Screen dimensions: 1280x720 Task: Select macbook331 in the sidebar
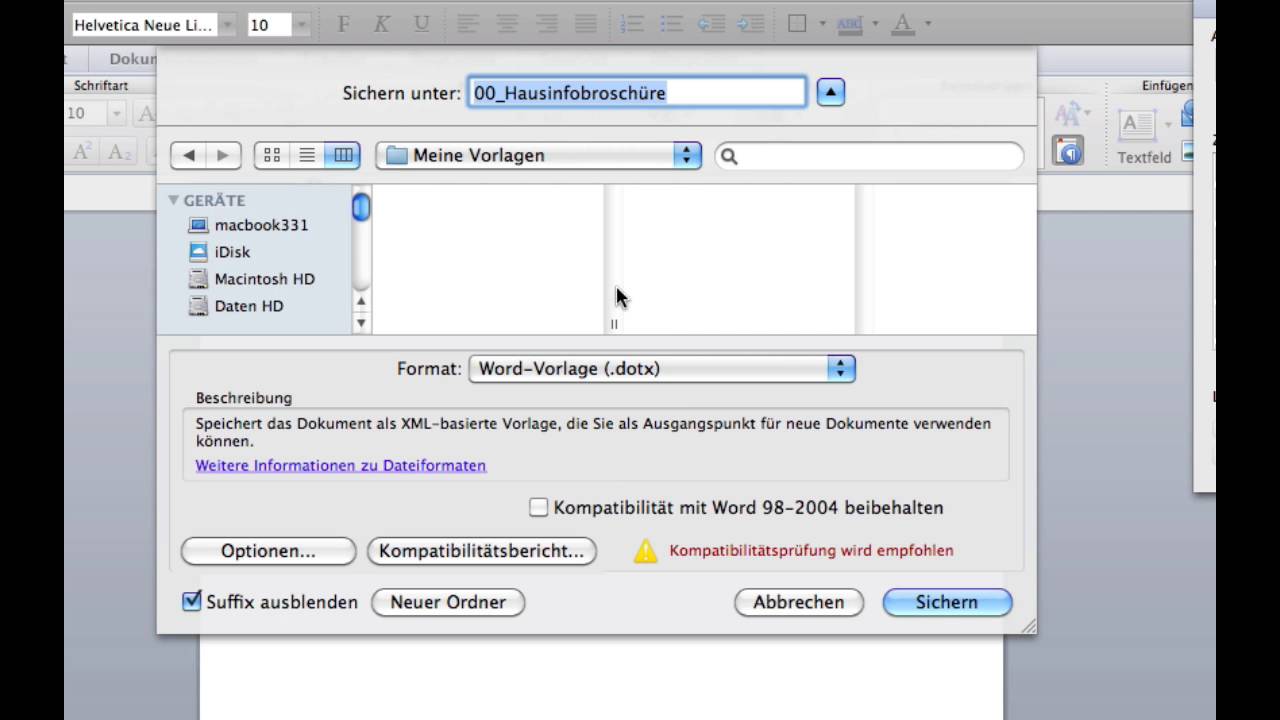click(x=250, y=225)
